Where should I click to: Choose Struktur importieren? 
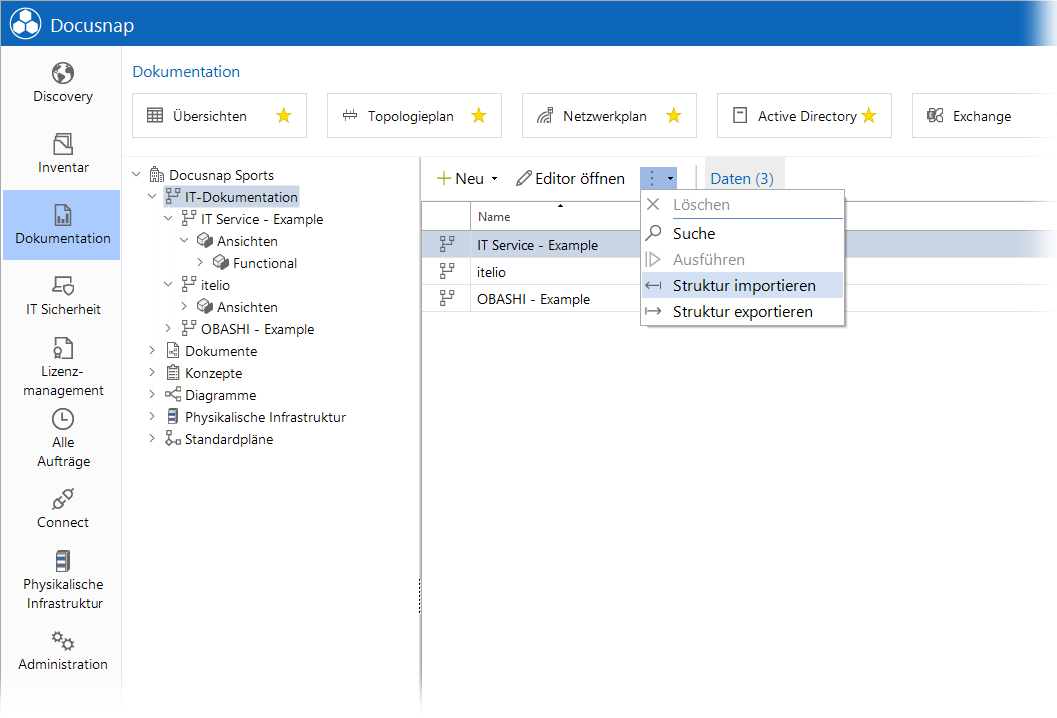743,285
